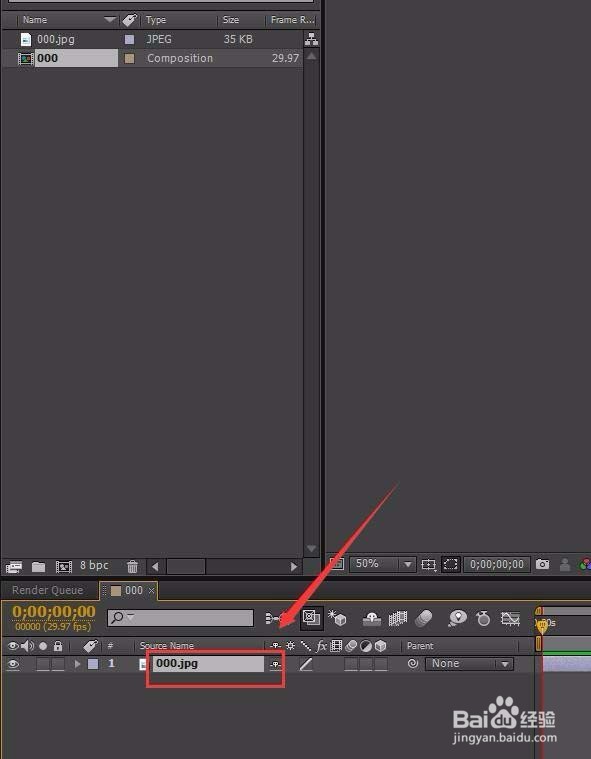Click the Effect fx switch column header
The height and width of the screenshot is (759, 591).
[321, 646]
